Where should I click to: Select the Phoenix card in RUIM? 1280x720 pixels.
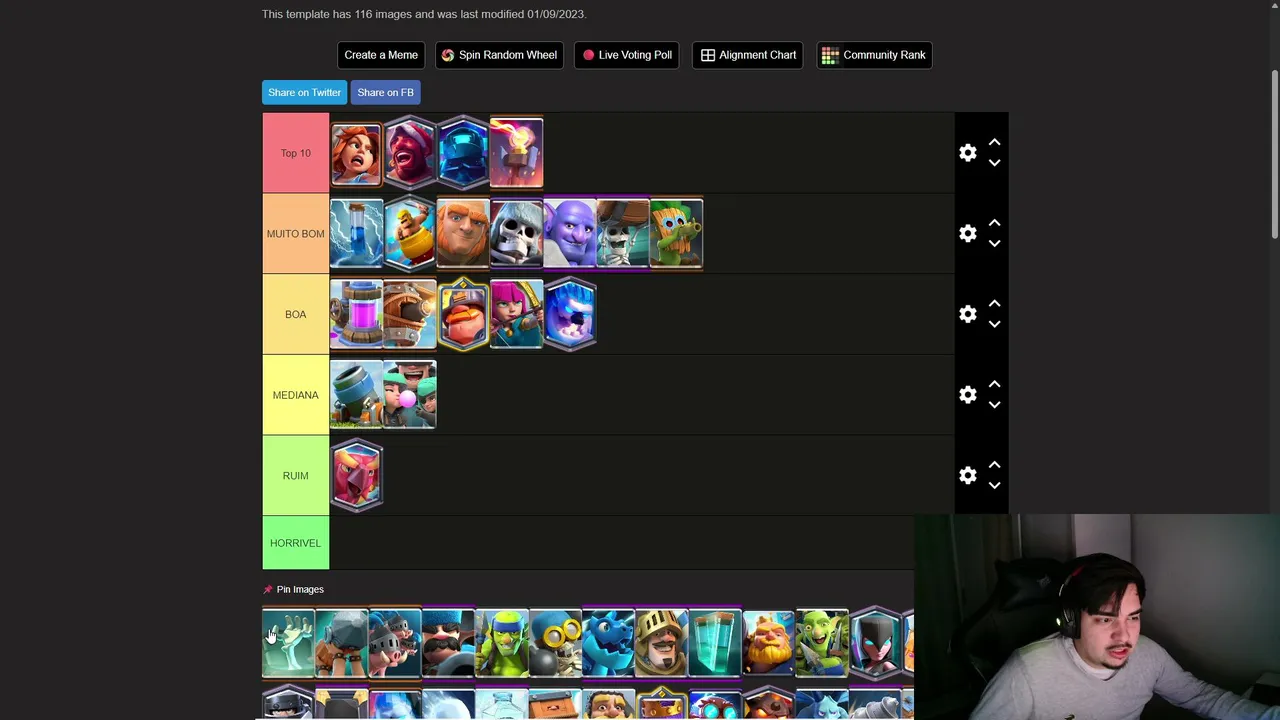coord(356,475)
